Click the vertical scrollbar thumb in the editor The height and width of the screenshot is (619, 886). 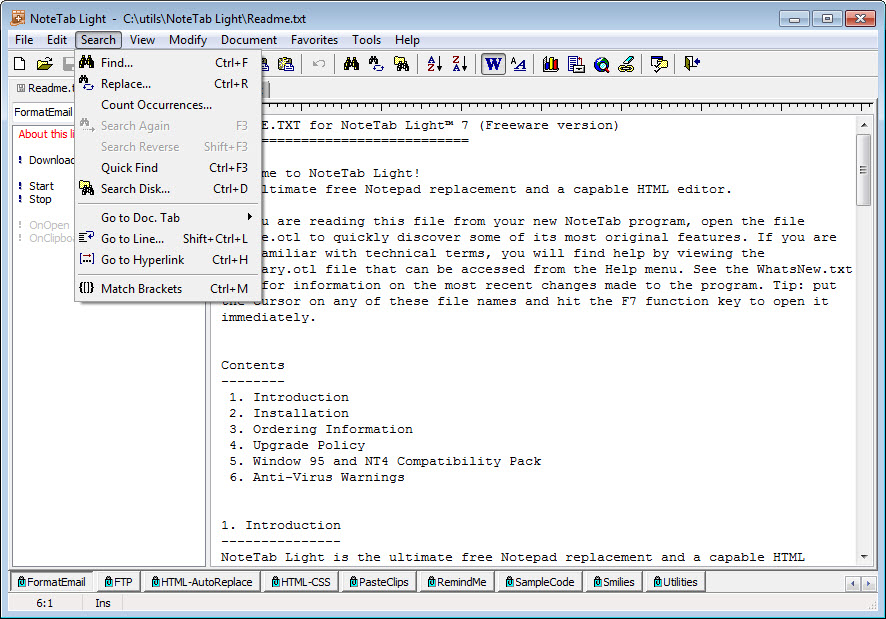[x=864, y=170]
